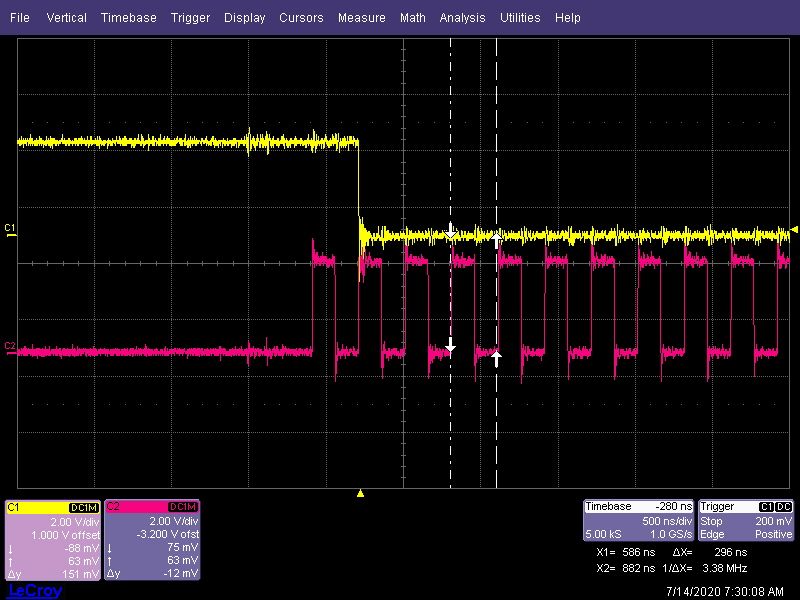Open the Measure menu
This screenshot has width=800, height=600.
coord(361,17)
